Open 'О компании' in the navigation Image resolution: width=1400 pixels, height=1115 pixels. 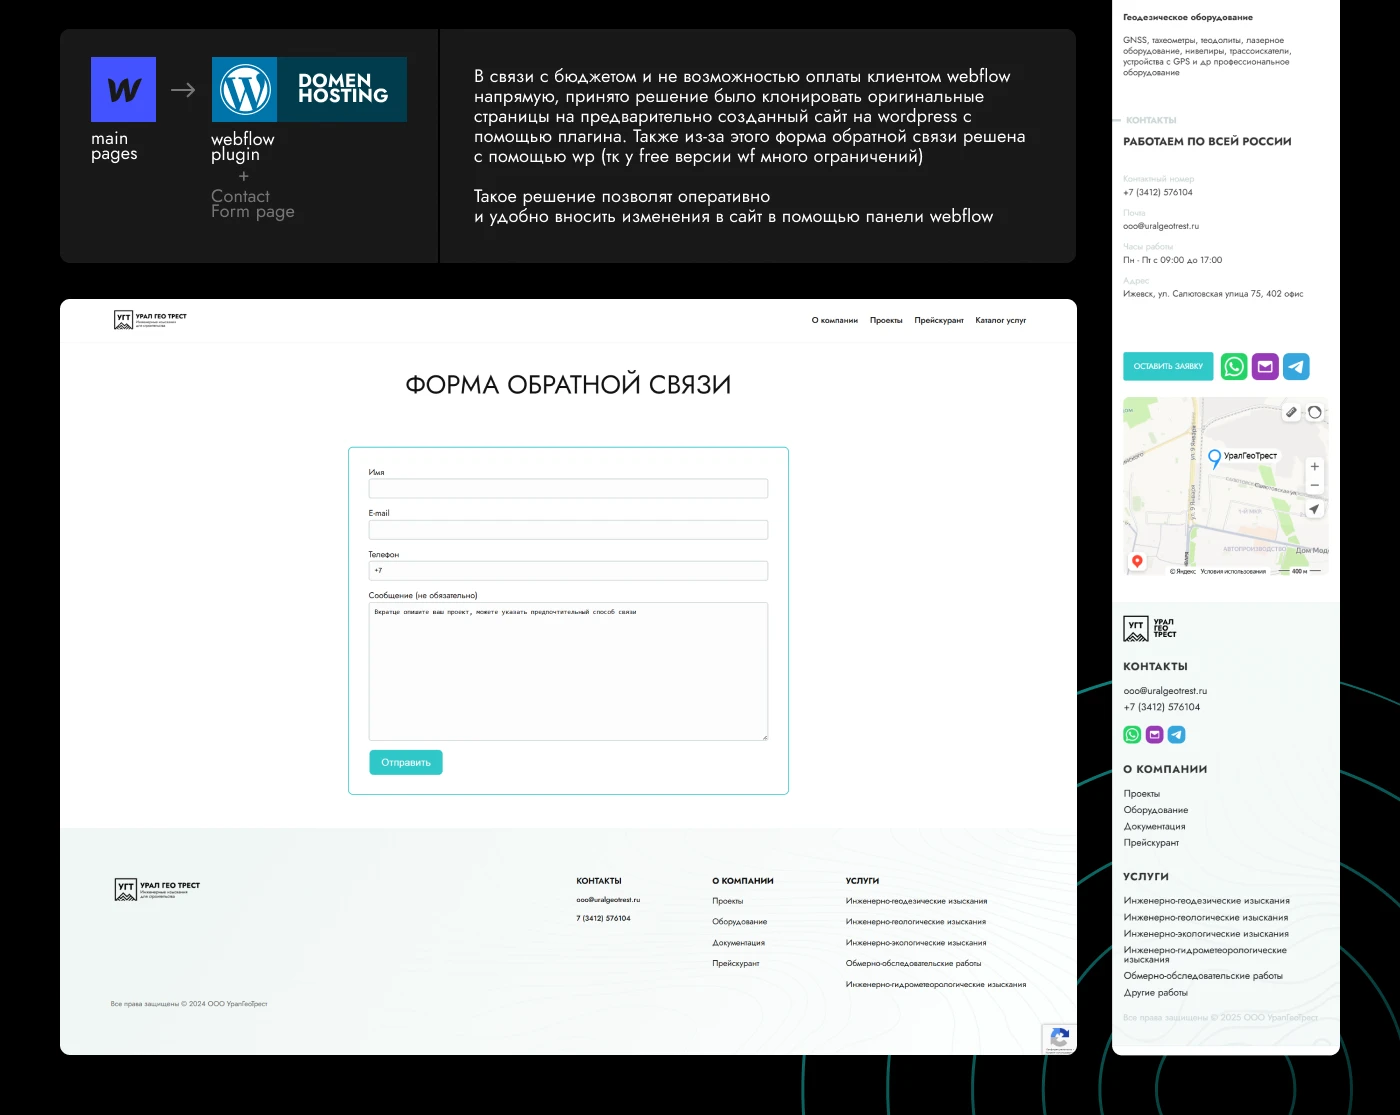(x=834, y=320)
